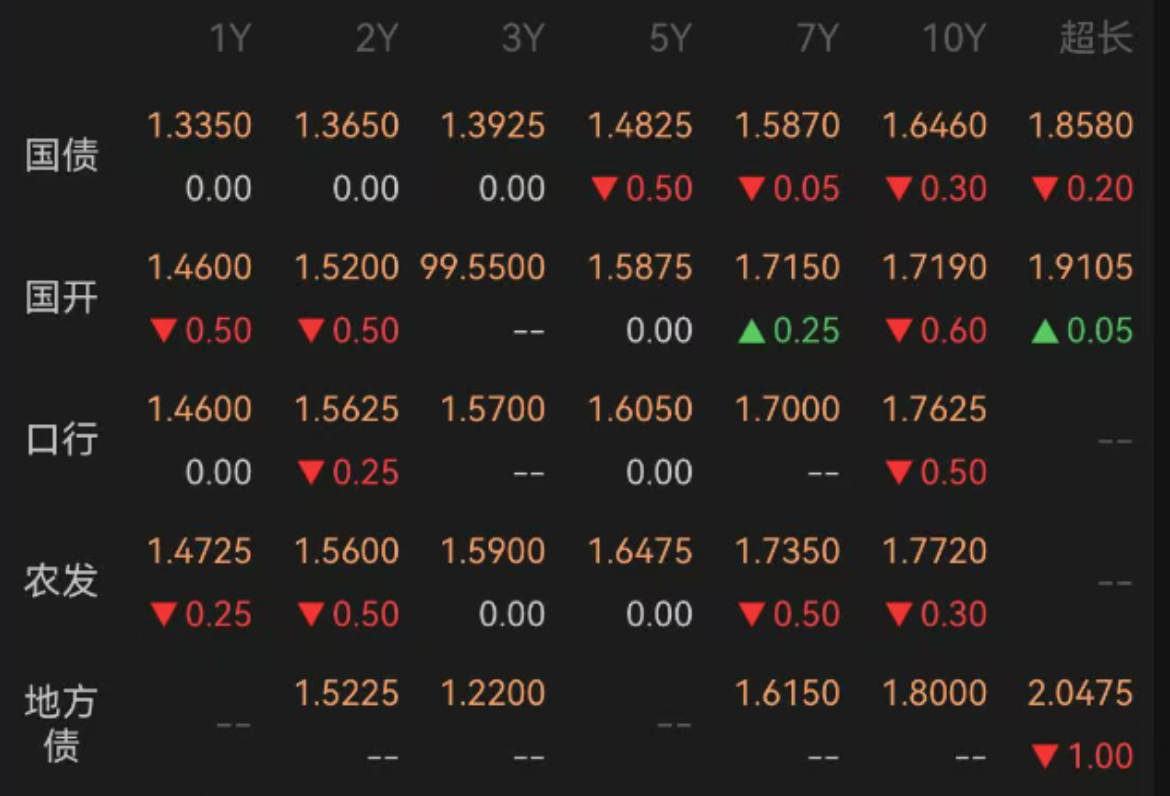Screen dimensions: 1170x796
Task: Select the 10Y tenor column header
Action: (x=954, y=37)
